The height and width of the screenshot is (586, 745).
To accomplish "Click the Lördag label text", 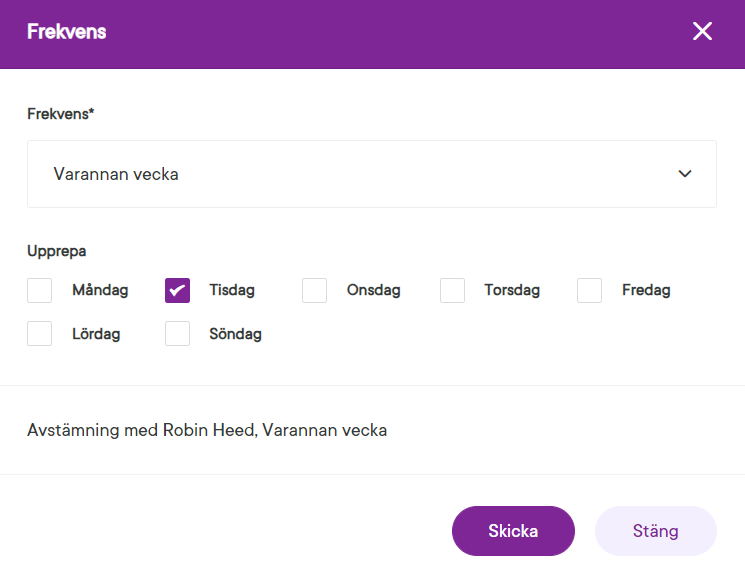I will [96, 334].
